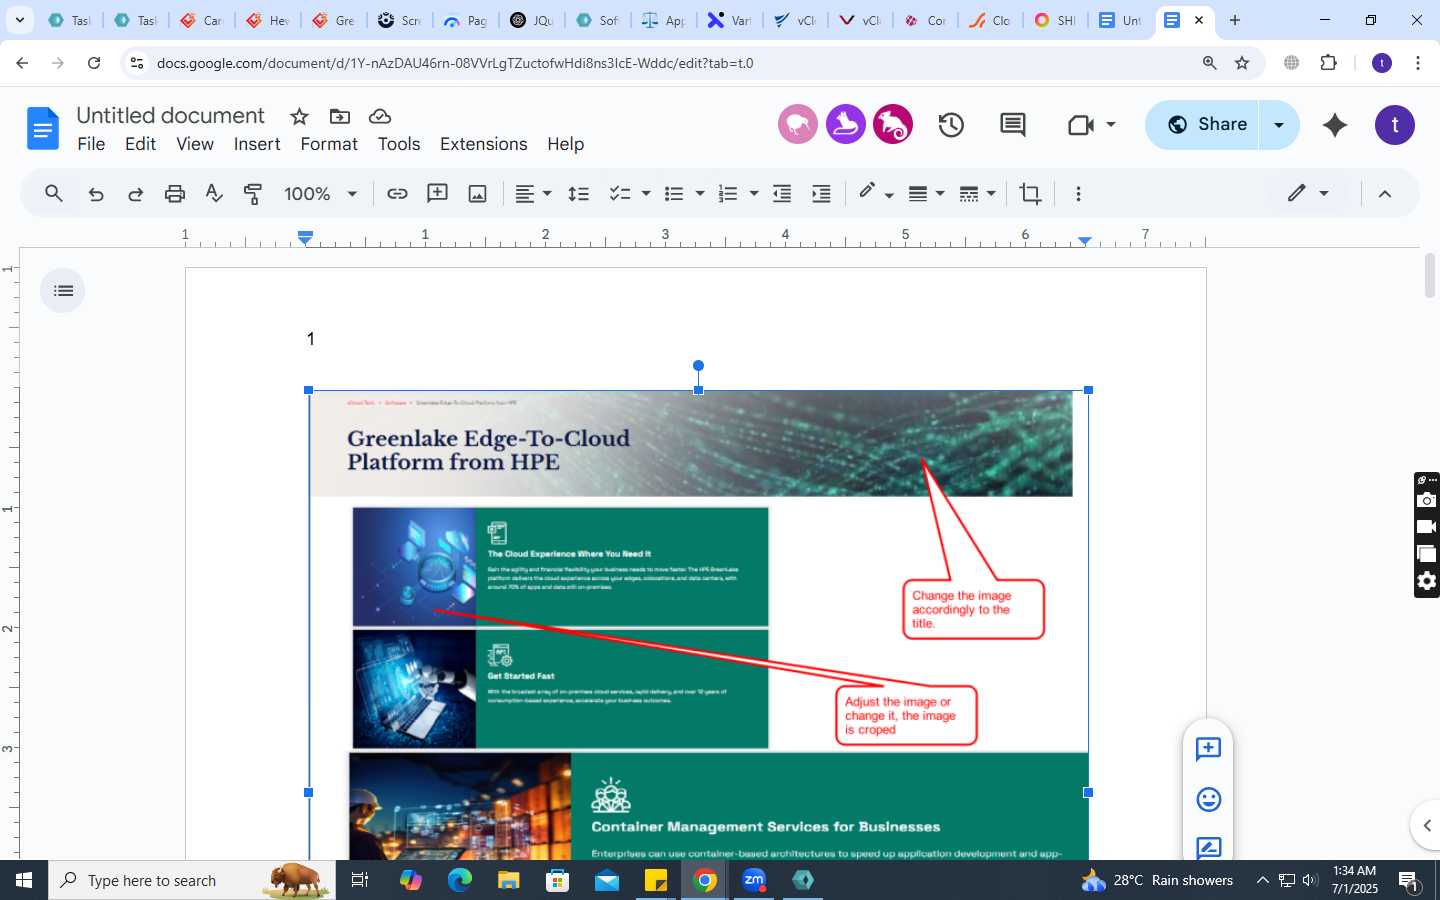View document cloud status icon
The height and width of the screenshot is (900, 1440).
(380, 116)
